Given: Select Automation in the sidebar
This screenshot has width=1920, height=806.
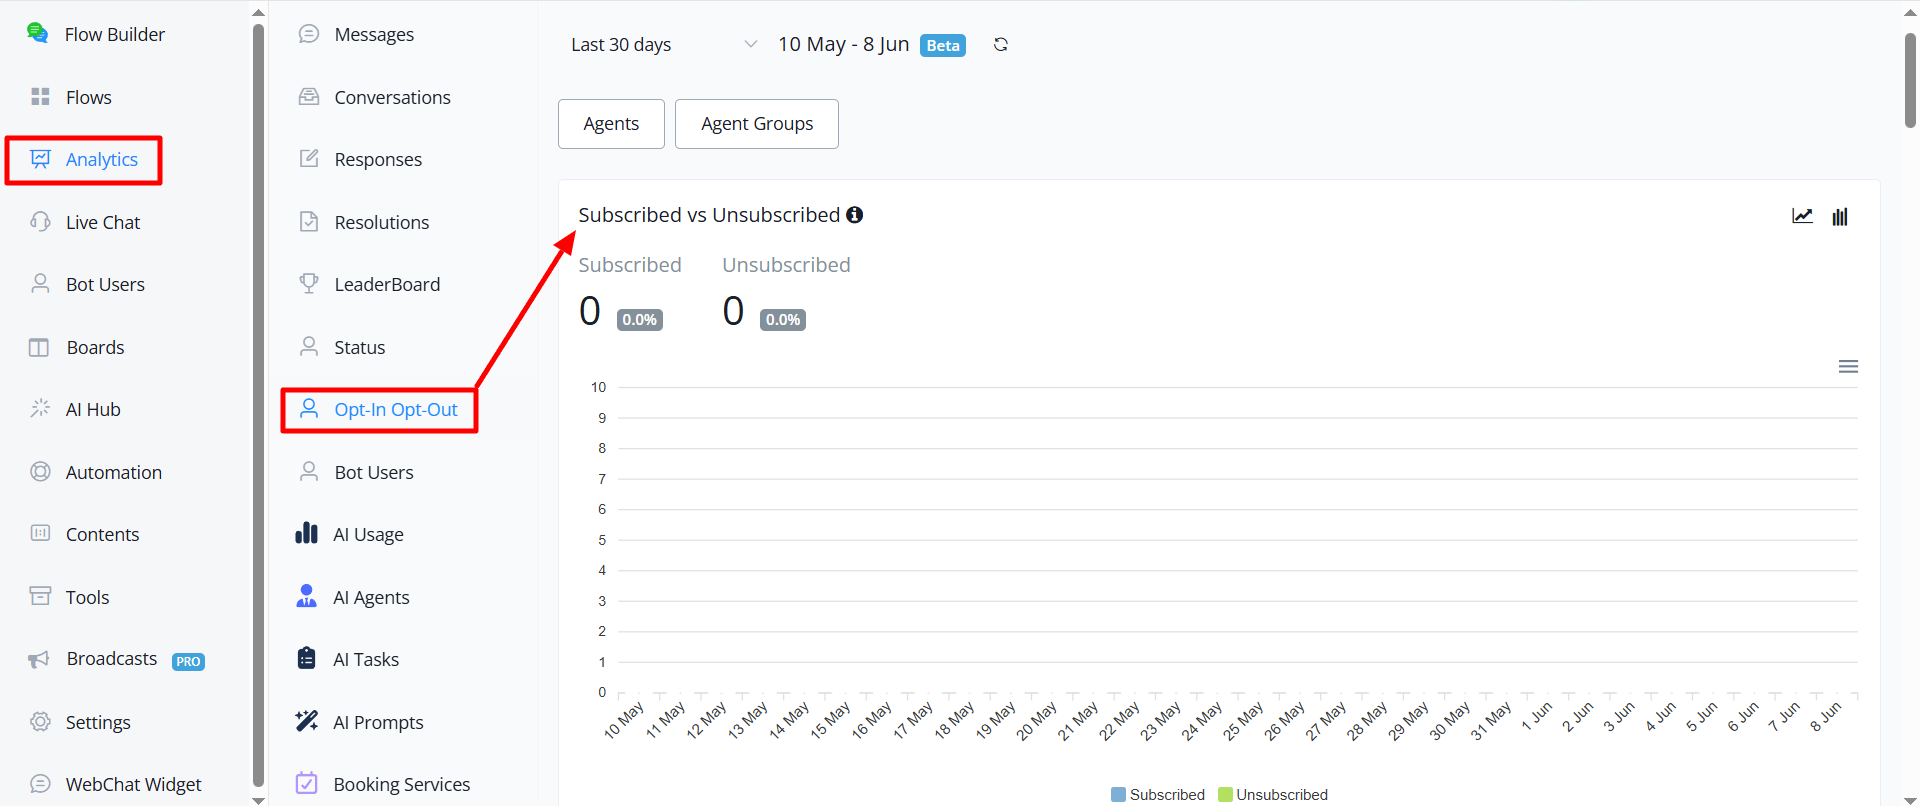Looking at the screenshot, I should 113,472.
